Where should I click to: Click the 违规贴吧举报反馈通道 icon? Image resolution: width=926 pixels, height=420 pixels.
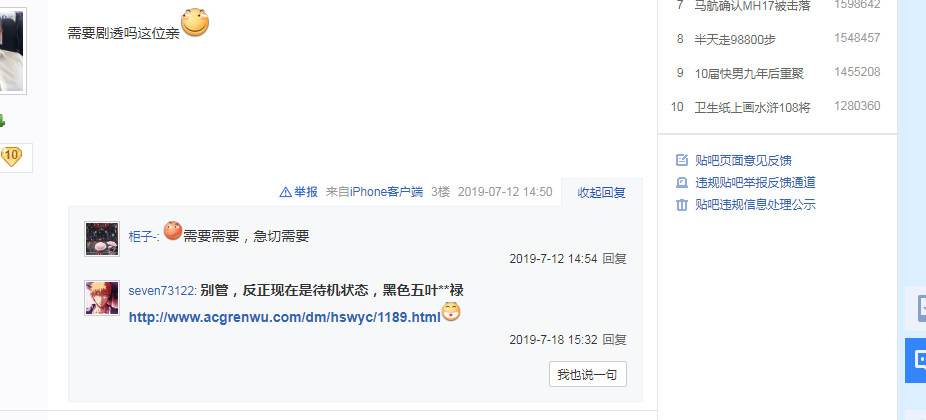point(682,183)
